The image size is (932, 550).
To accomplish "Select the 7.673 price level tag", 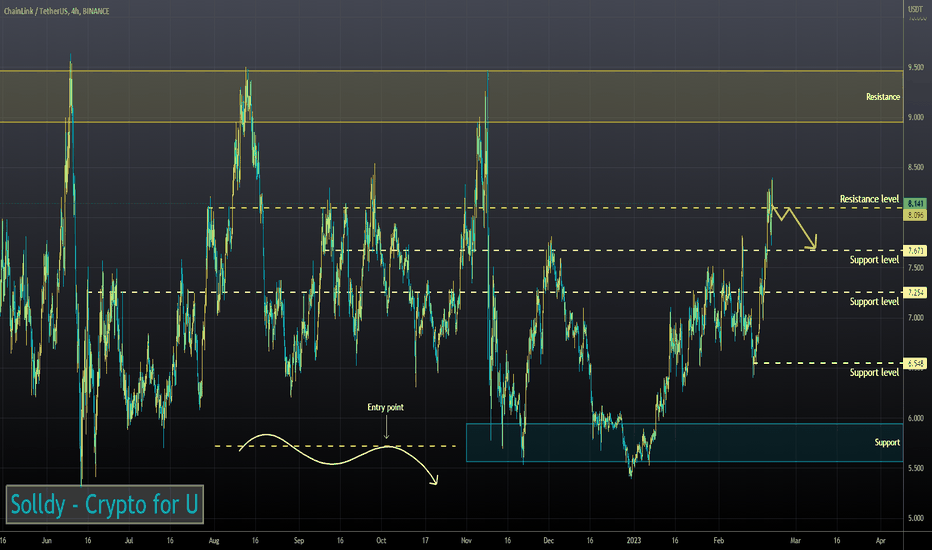I will pos(915,251).
